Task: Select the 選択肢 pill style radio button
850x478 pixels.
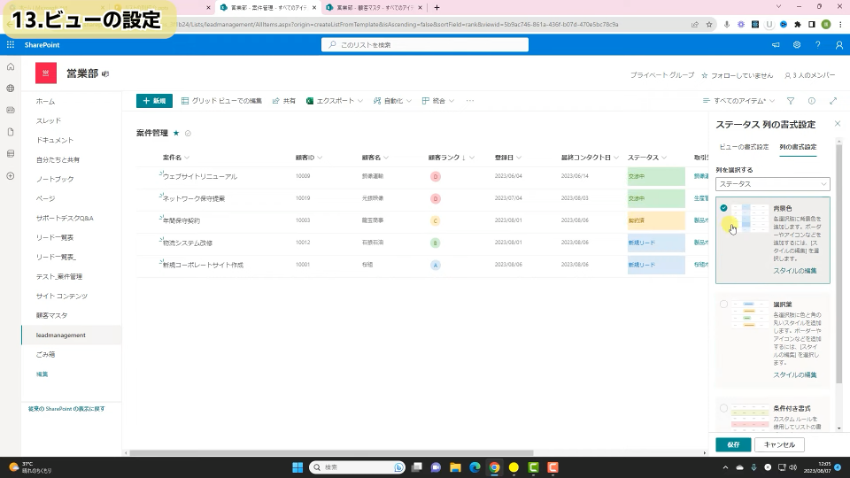Action: [723, 302]
